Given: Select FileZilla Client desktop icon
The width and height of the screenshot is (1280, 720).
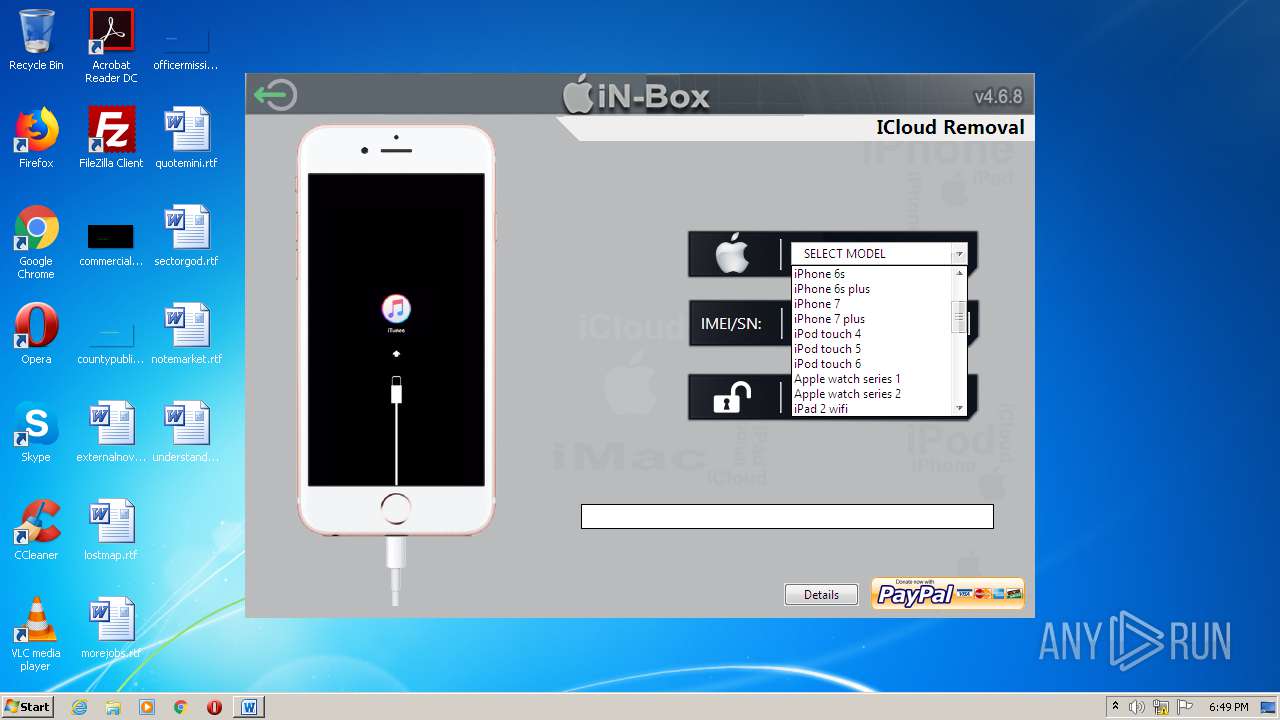Looking at the screenshot, I should pyautogui.click(x=111, y=138).
